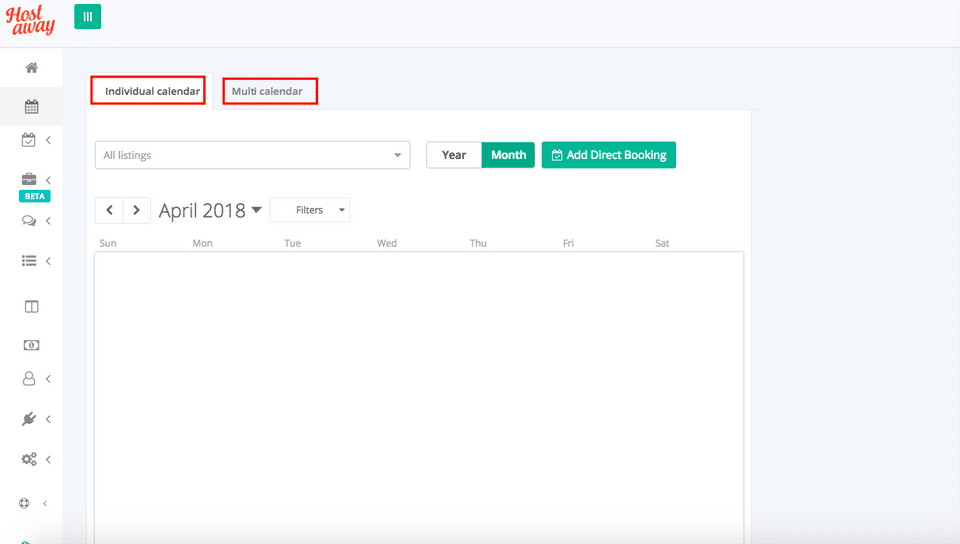Image resolution: width=960 pixels, height=544 pixels.
Task: Open the plug integrations sidebar icon
Action: 29,419
